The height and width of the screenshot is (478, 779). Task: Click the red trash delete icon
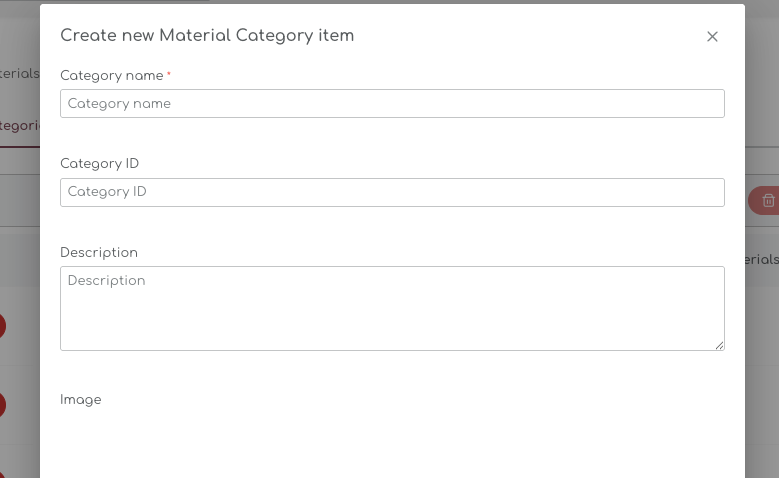tap(767, 200)
